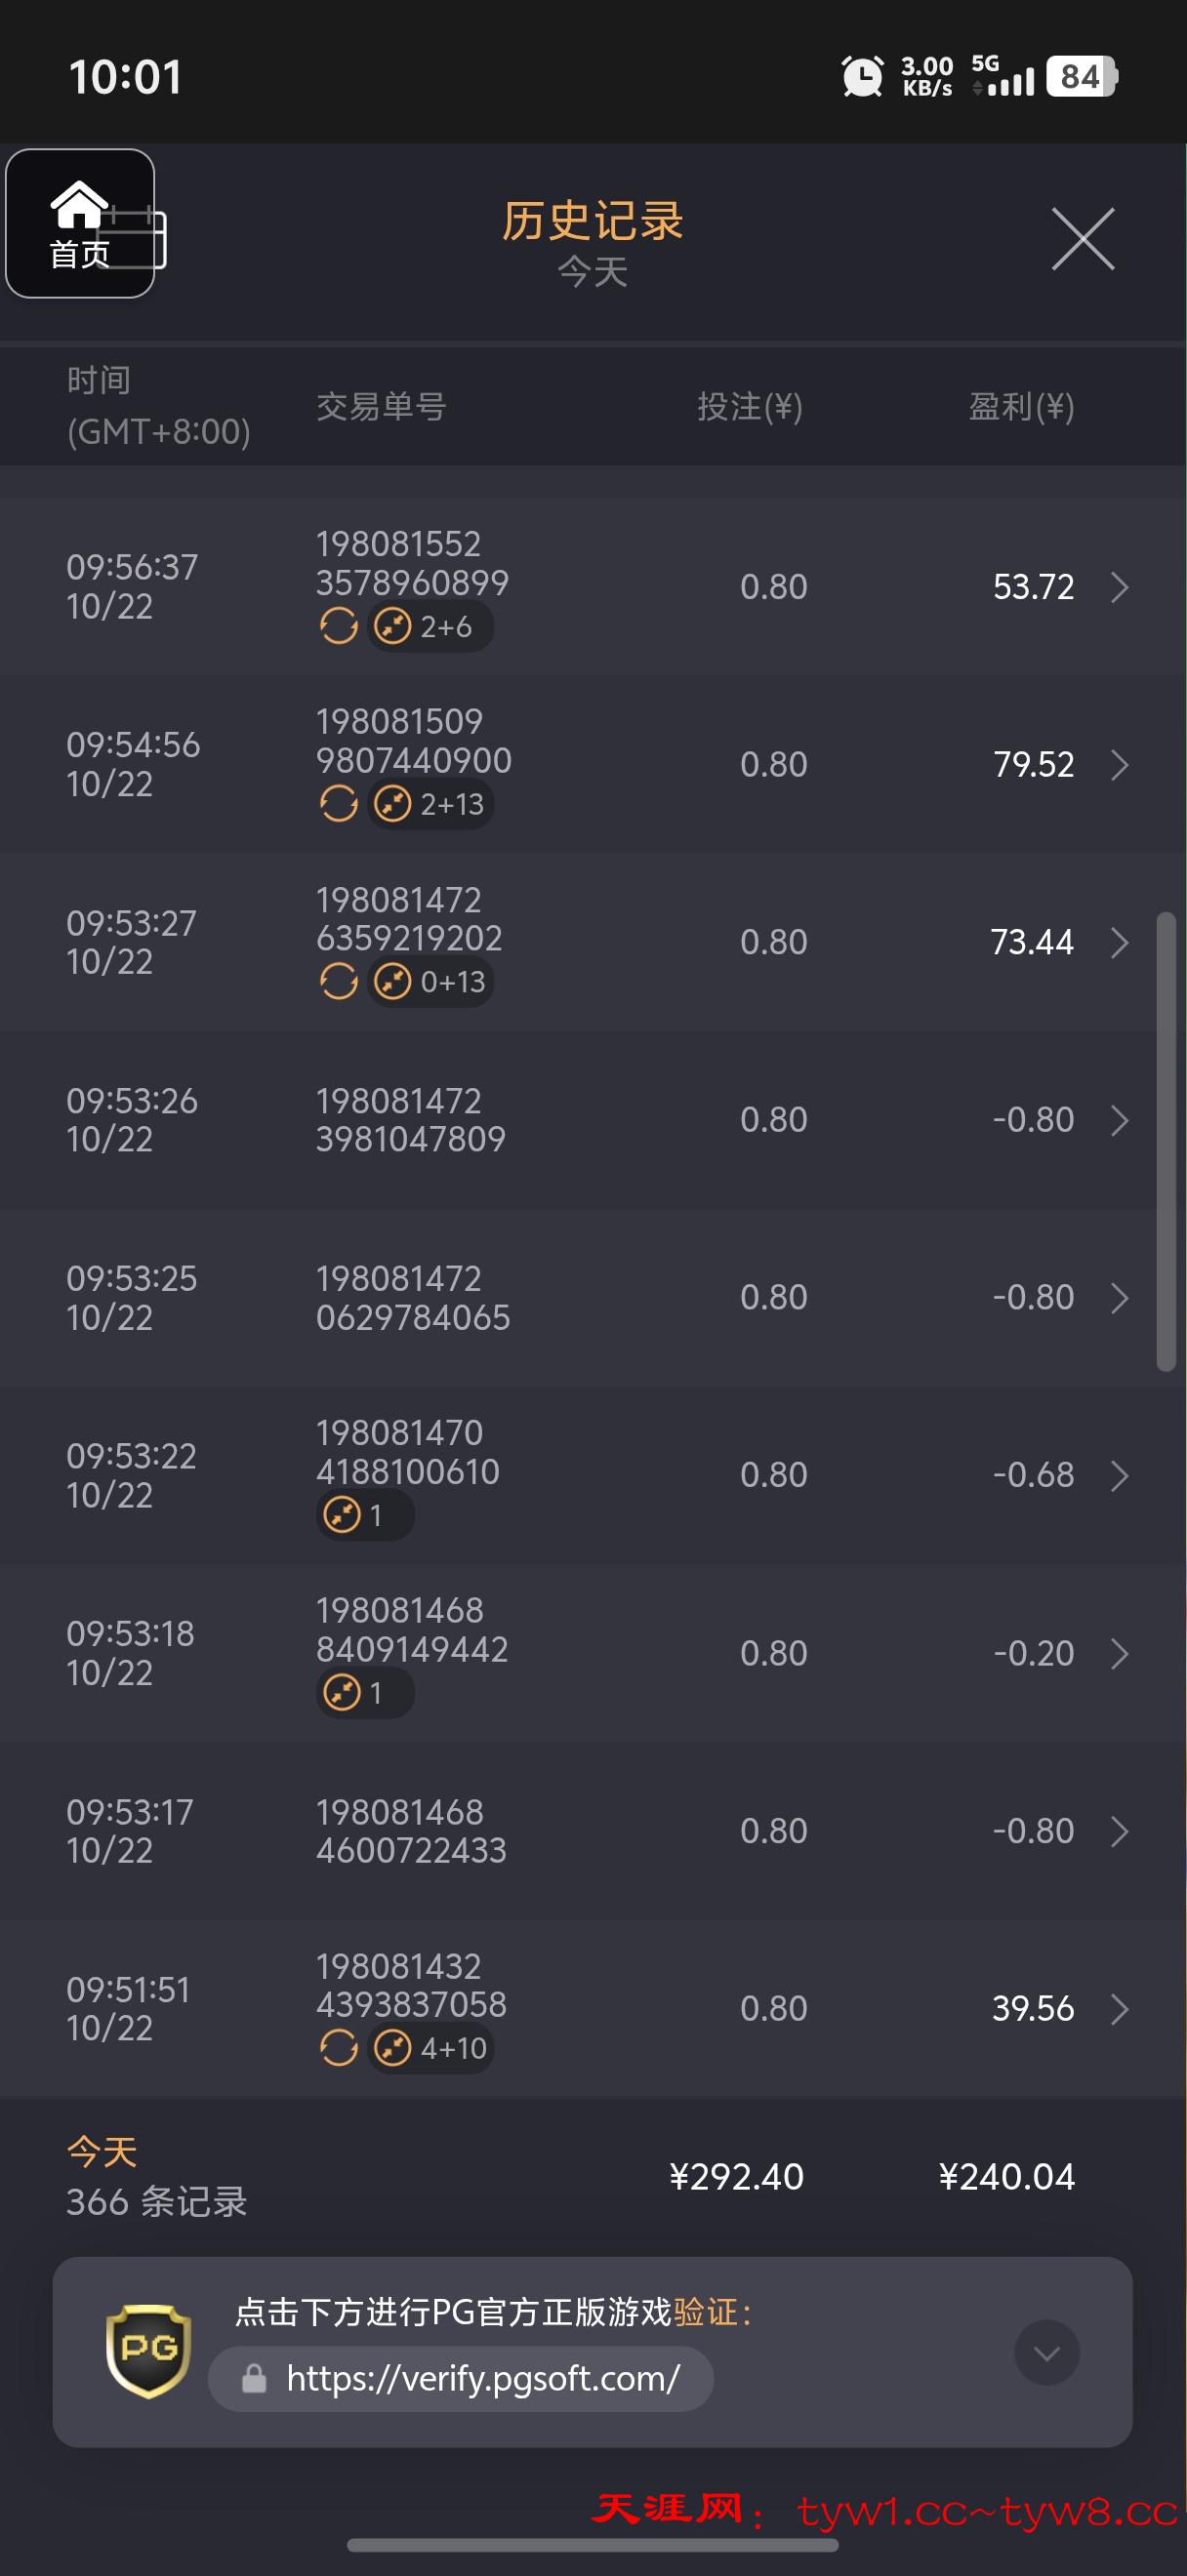Tap the 今天 date filter under the title

592,272
